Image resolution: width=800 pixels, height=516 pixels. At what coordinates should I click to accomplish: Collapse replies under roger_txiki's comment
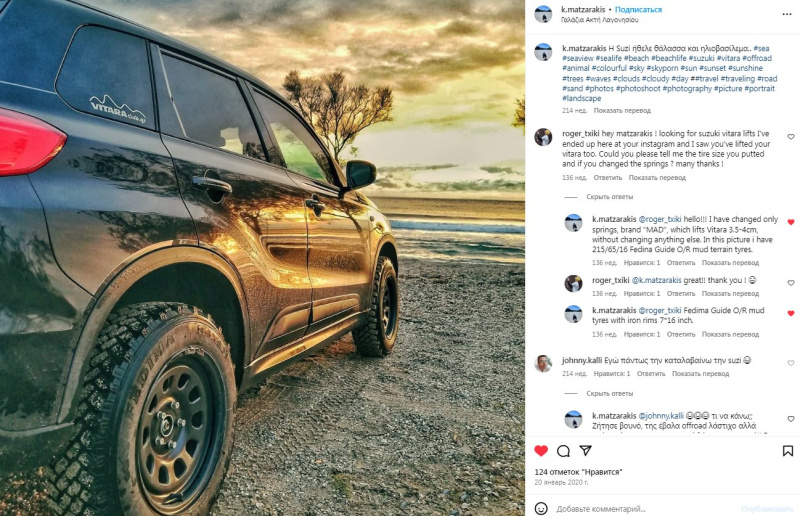coord(609,196)
